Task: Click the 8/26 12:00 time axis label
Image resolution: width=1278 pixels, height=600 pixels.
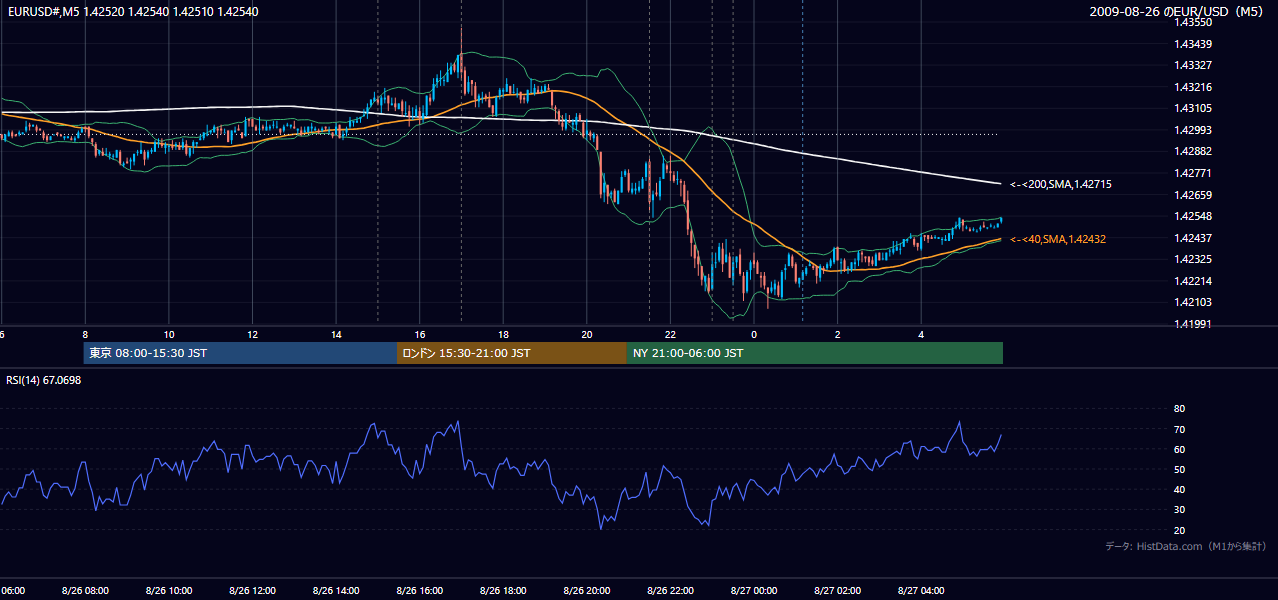Action: (x=252, y=590)
